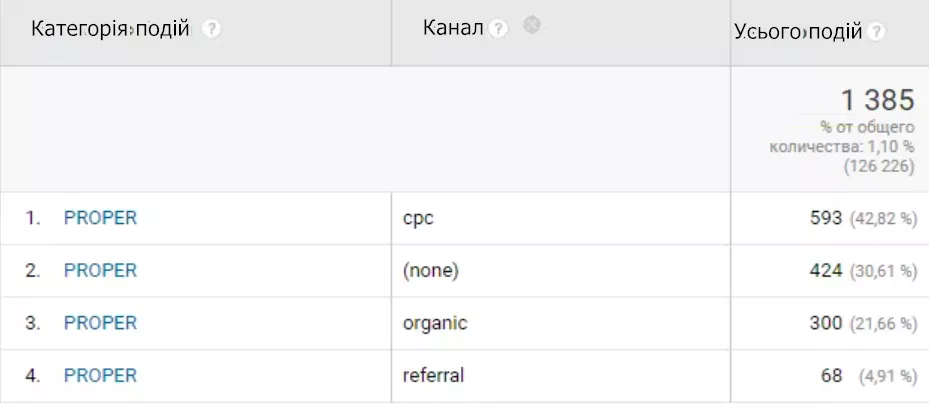Screen dimensions: 929x408
Task: Sort by Категорія подій column header
Action: tap(110, 28)
